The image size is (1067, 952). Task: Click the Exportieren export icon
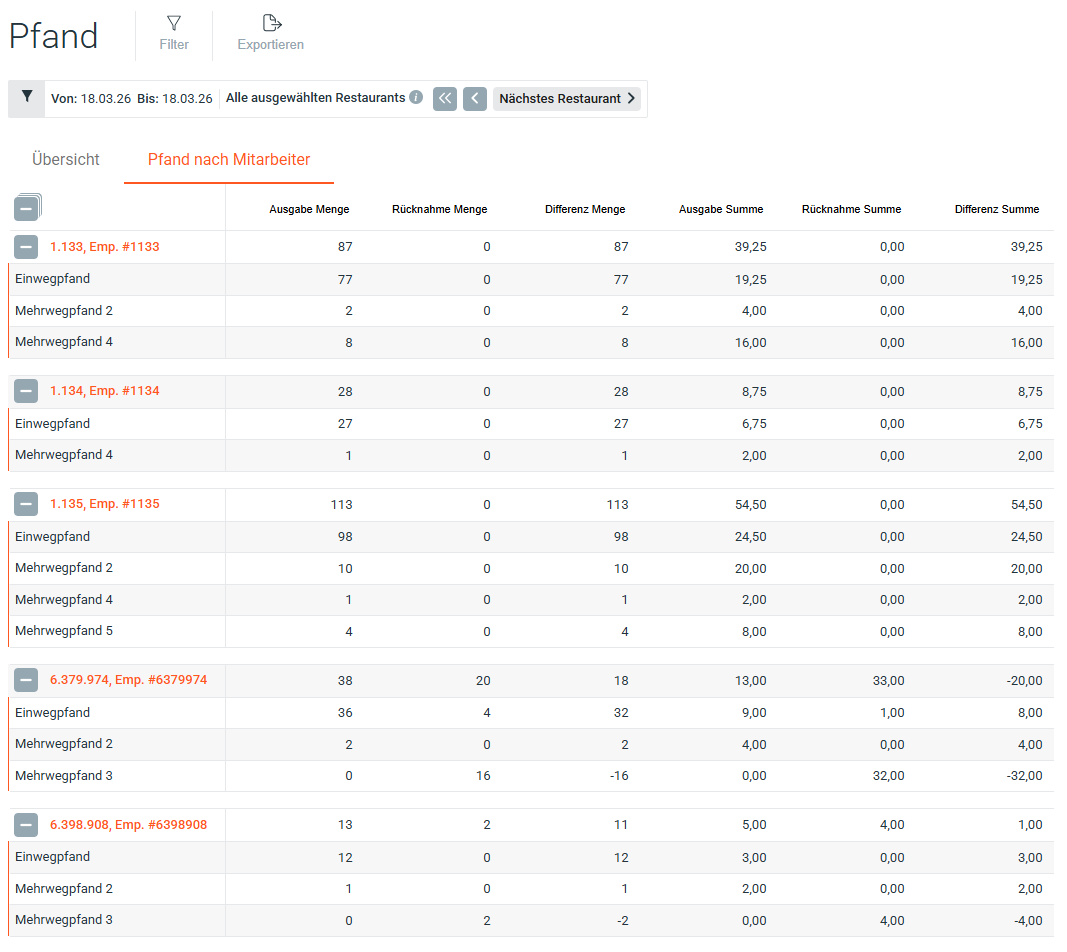(272, 23)
